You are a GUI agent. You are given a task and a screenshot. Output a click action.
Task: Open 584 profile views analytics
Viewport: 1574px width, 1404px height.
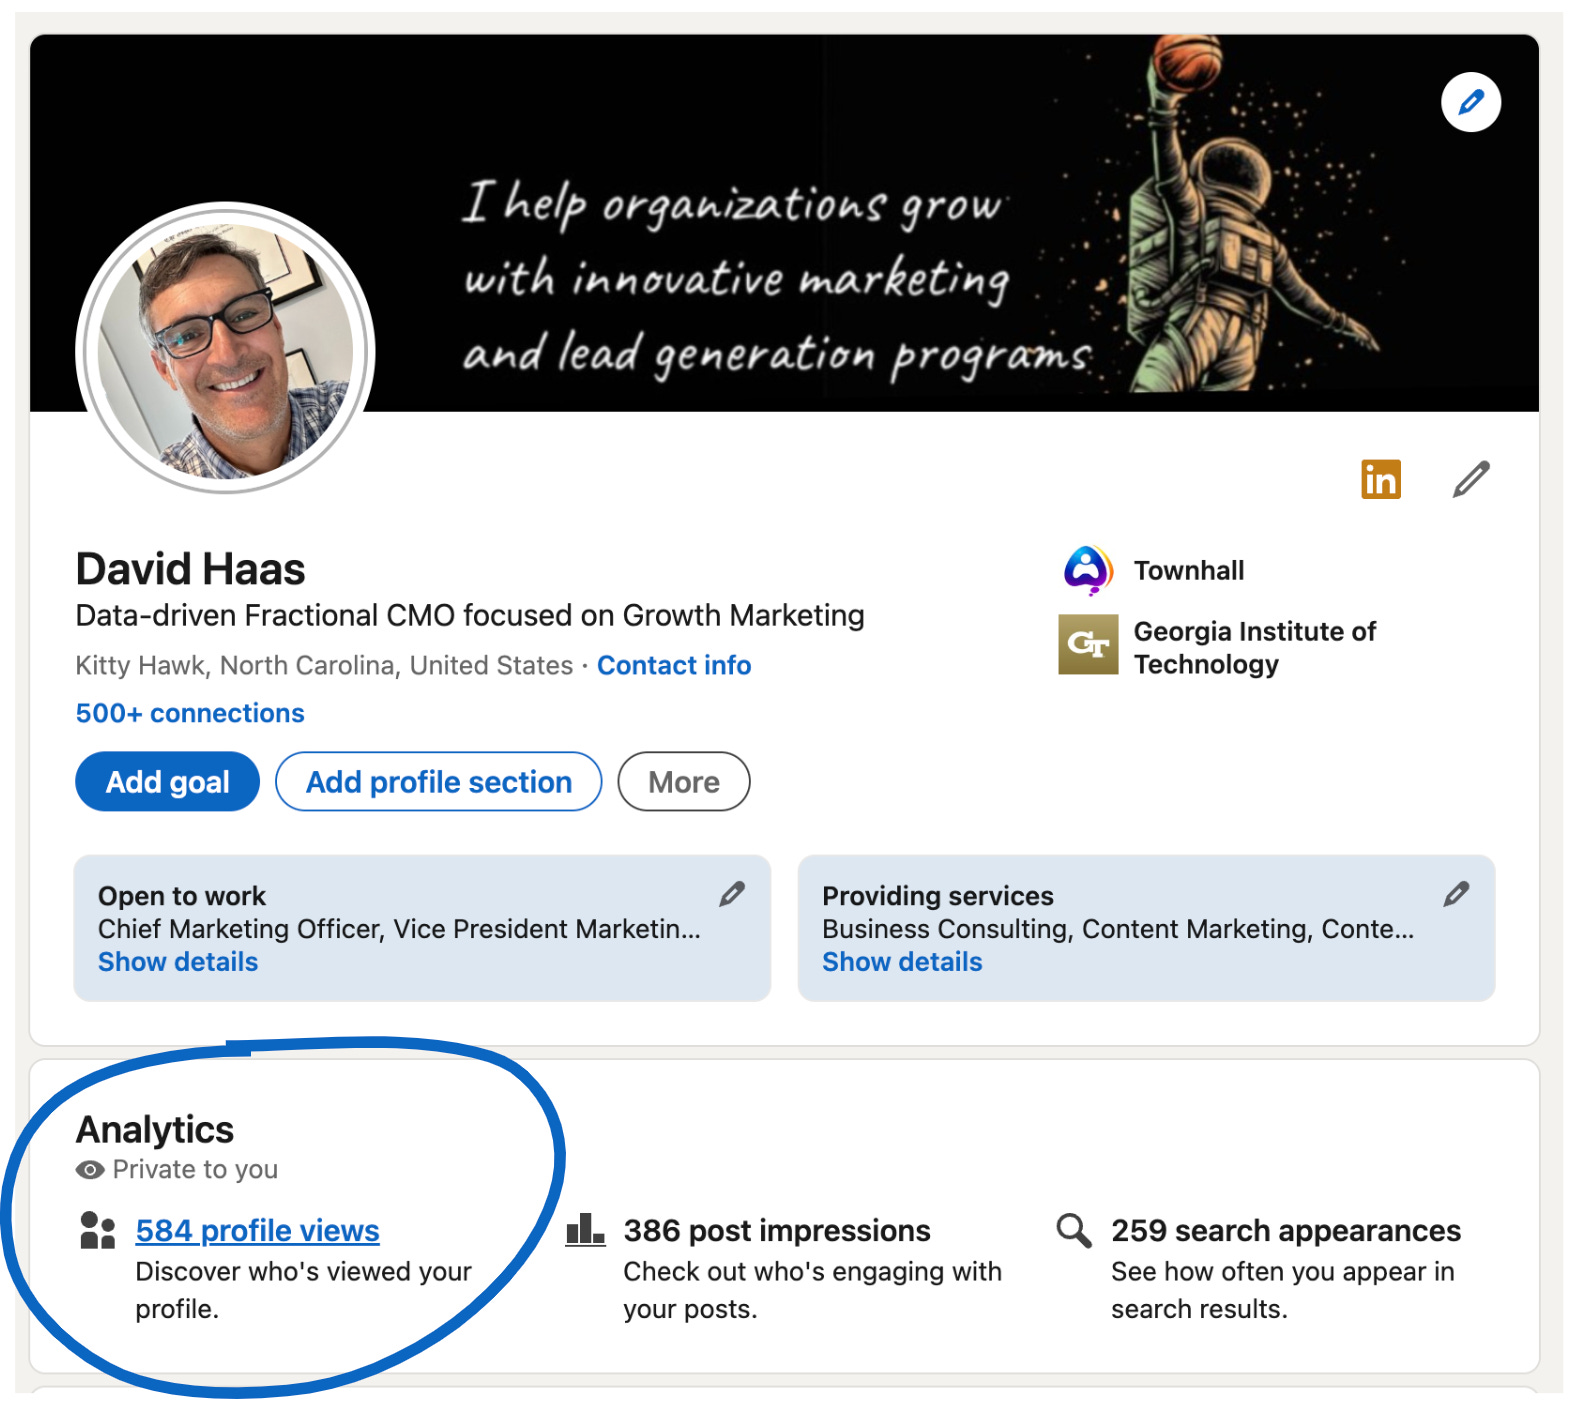258,1230
